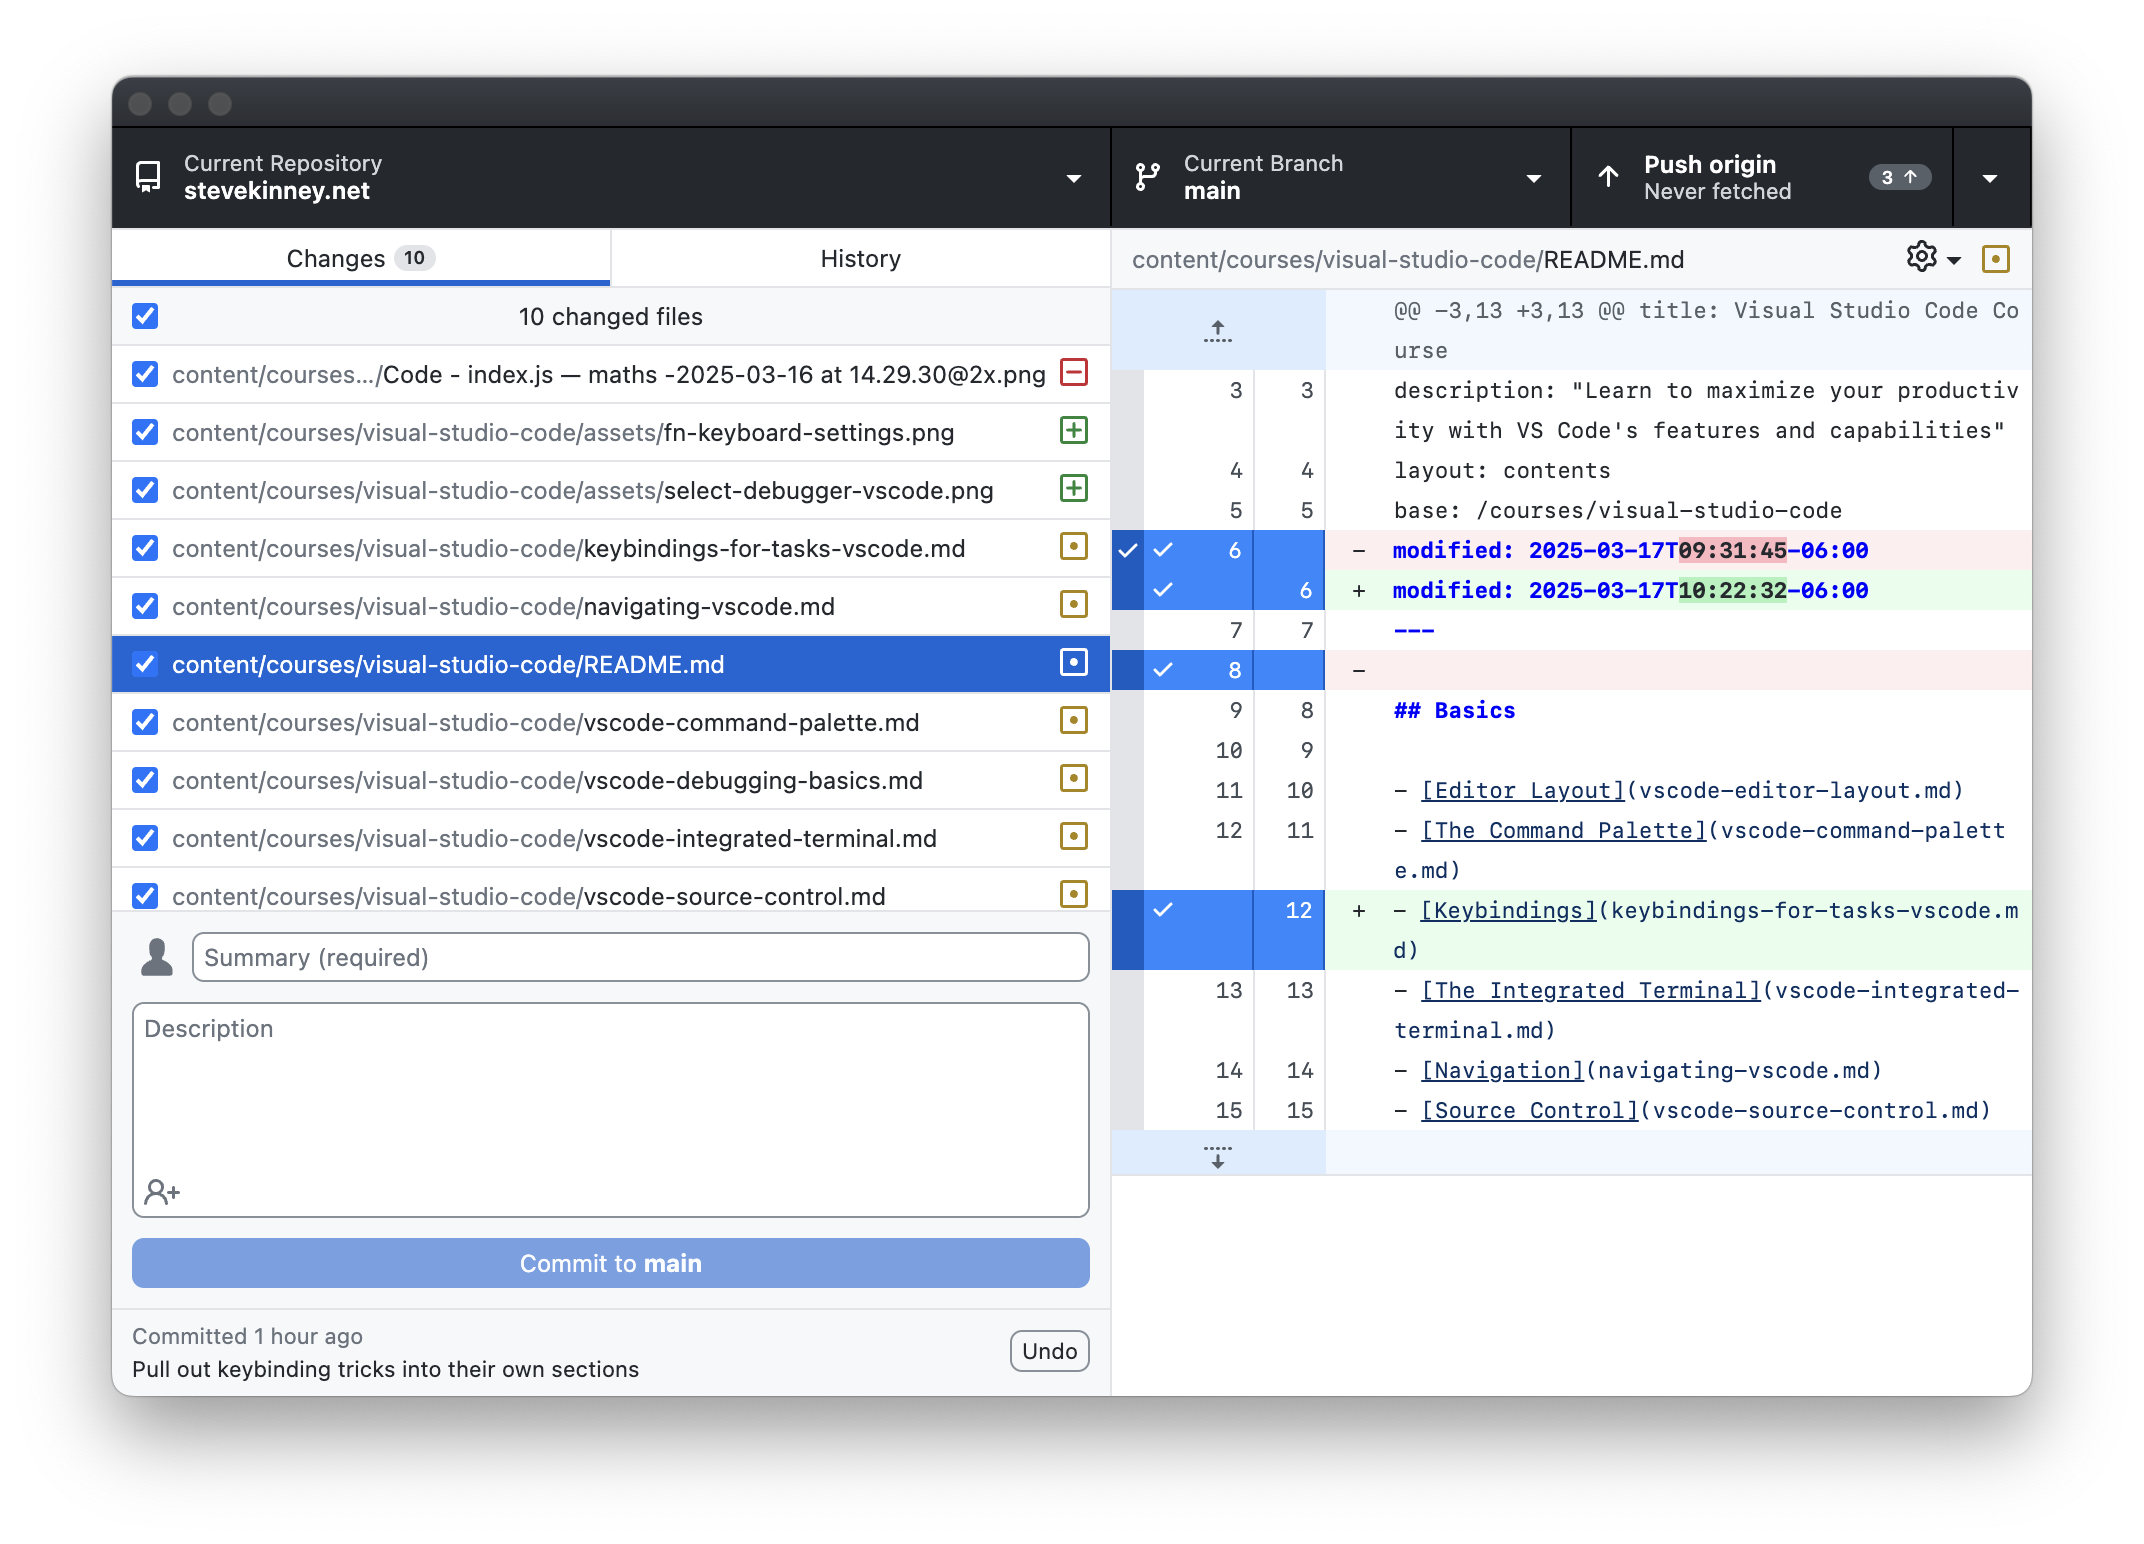Screen dimensions: 2144x1544
Task: Click the expand-hunk-up arrow above the diff
Action: pyautogui.click(x=1217, y=330)
